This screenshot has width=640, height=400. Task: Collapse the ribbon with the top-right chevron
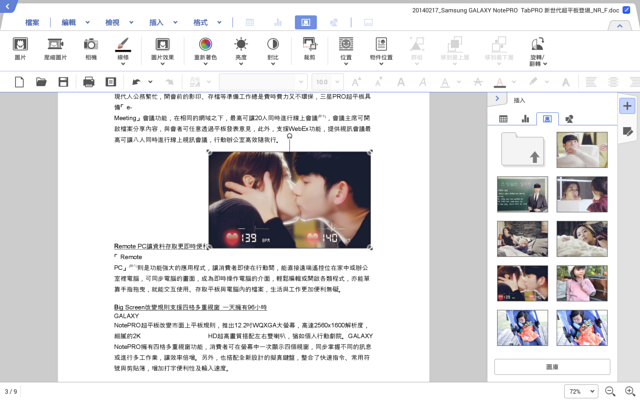(x=620, y=26)
